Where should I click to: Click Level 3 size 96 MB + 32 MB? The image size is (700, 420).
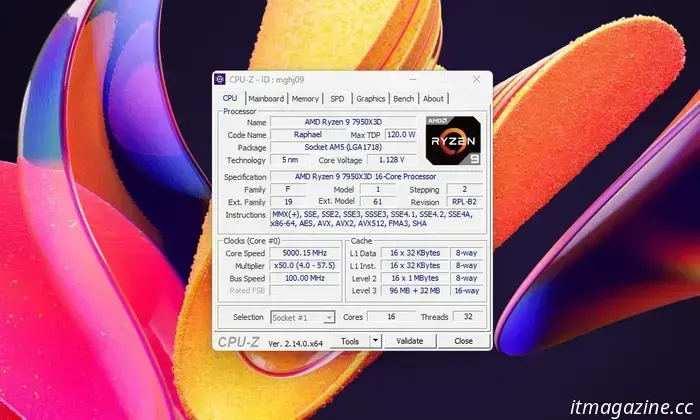415,291
